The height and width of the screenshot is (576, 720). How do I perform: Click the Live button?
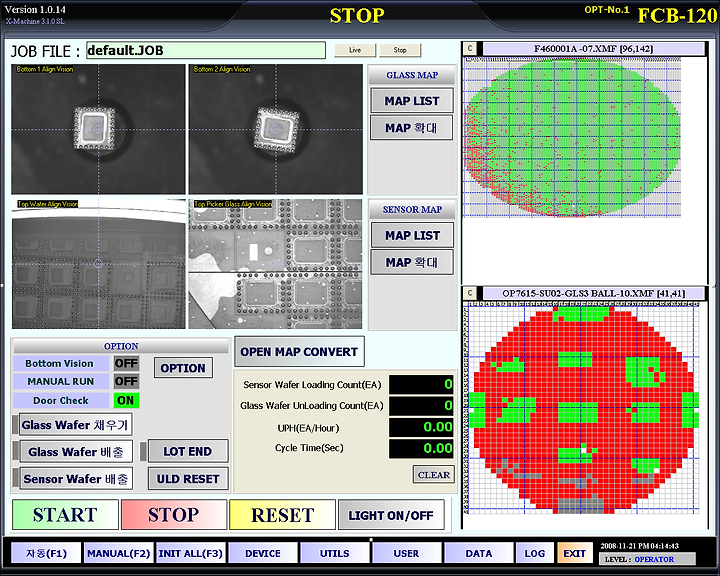[355, 50]
